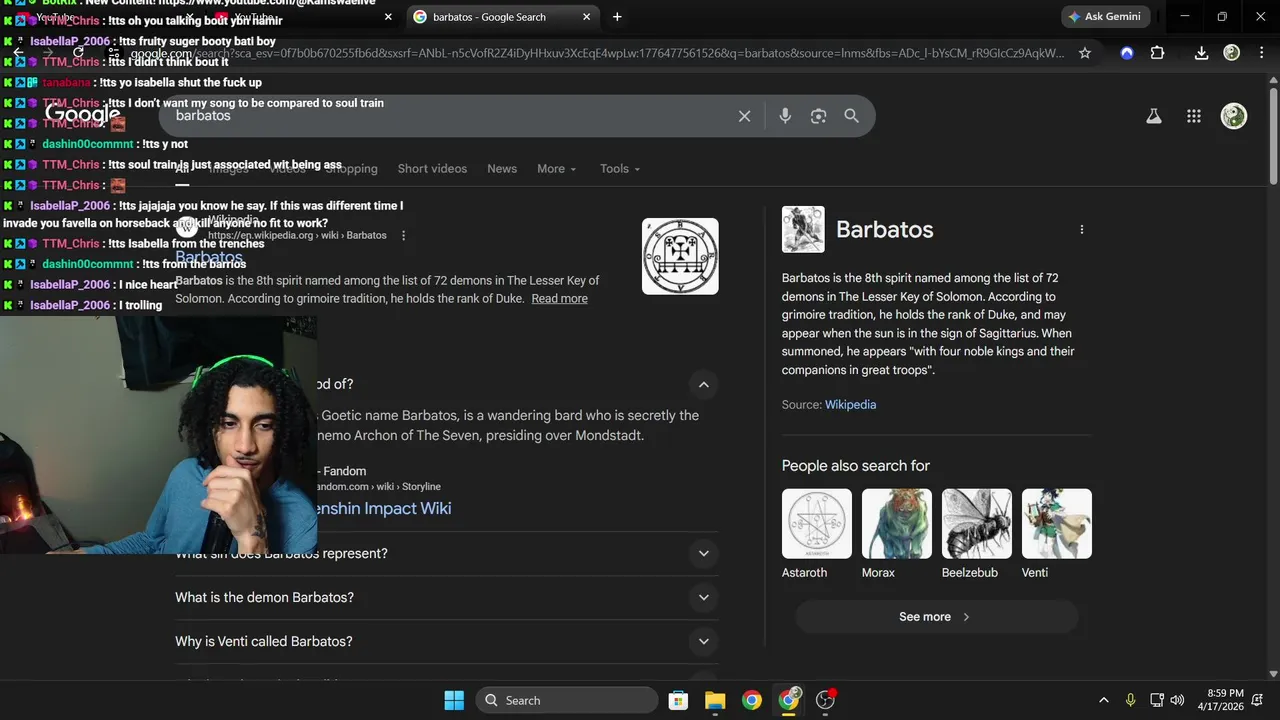Click 'People also search for' heading
1280x720 pixels.
pos(856,466)
